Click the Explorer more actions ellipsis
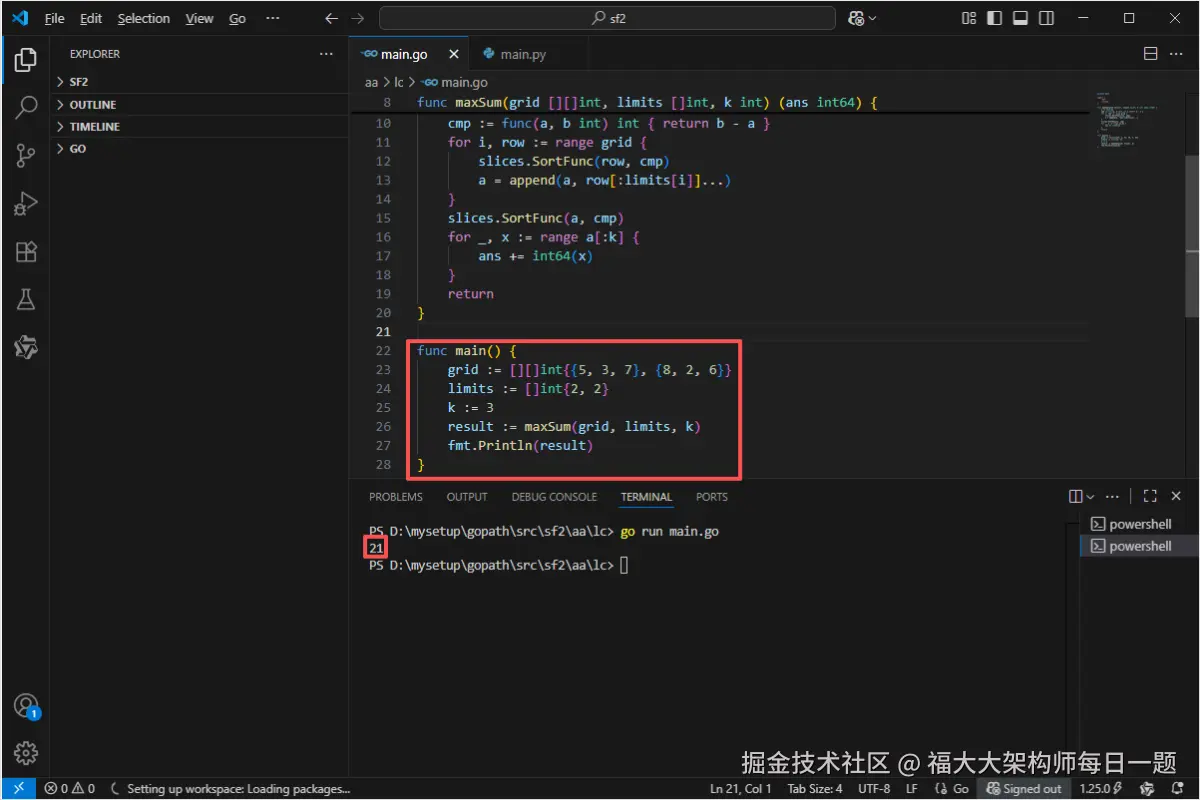This screenshot has width=1200, height=800. tap(327, 54)
